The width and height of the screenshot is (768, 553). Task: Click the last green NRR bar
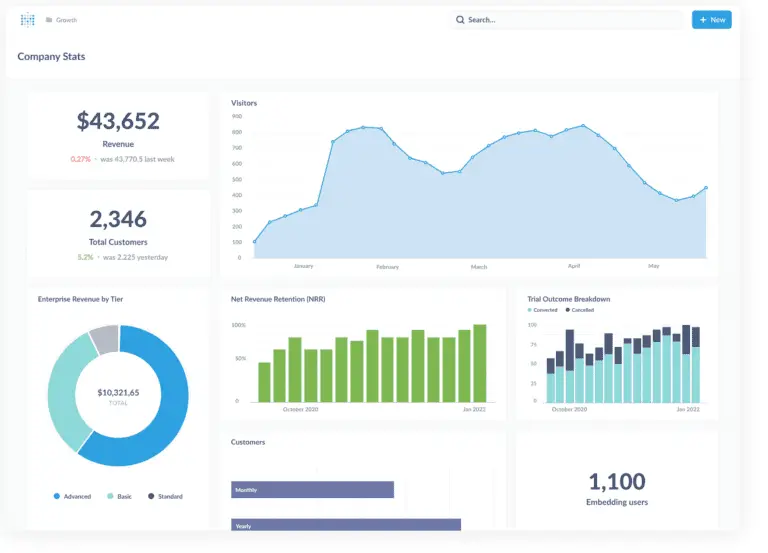[x=480, y=363]
